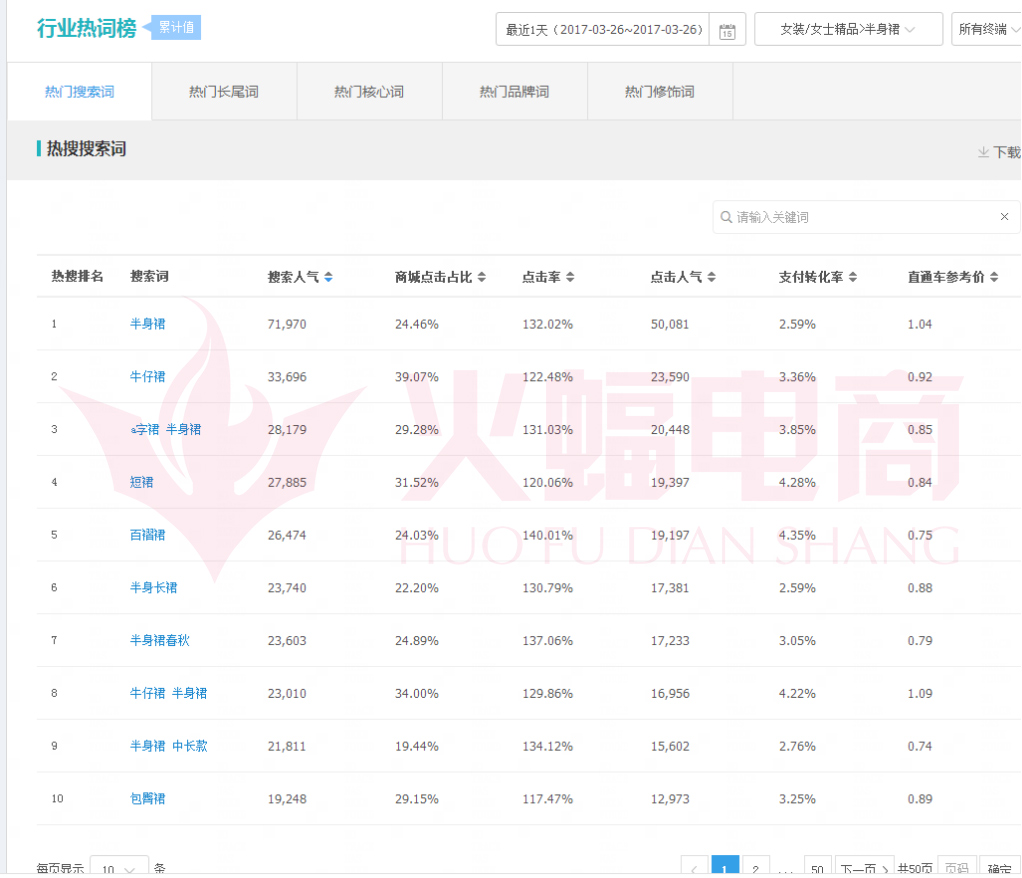The height and width of the screenshot is (878, 1022).
Task: Switch to 热门品牌词 tab
Action: pos(515,92)
